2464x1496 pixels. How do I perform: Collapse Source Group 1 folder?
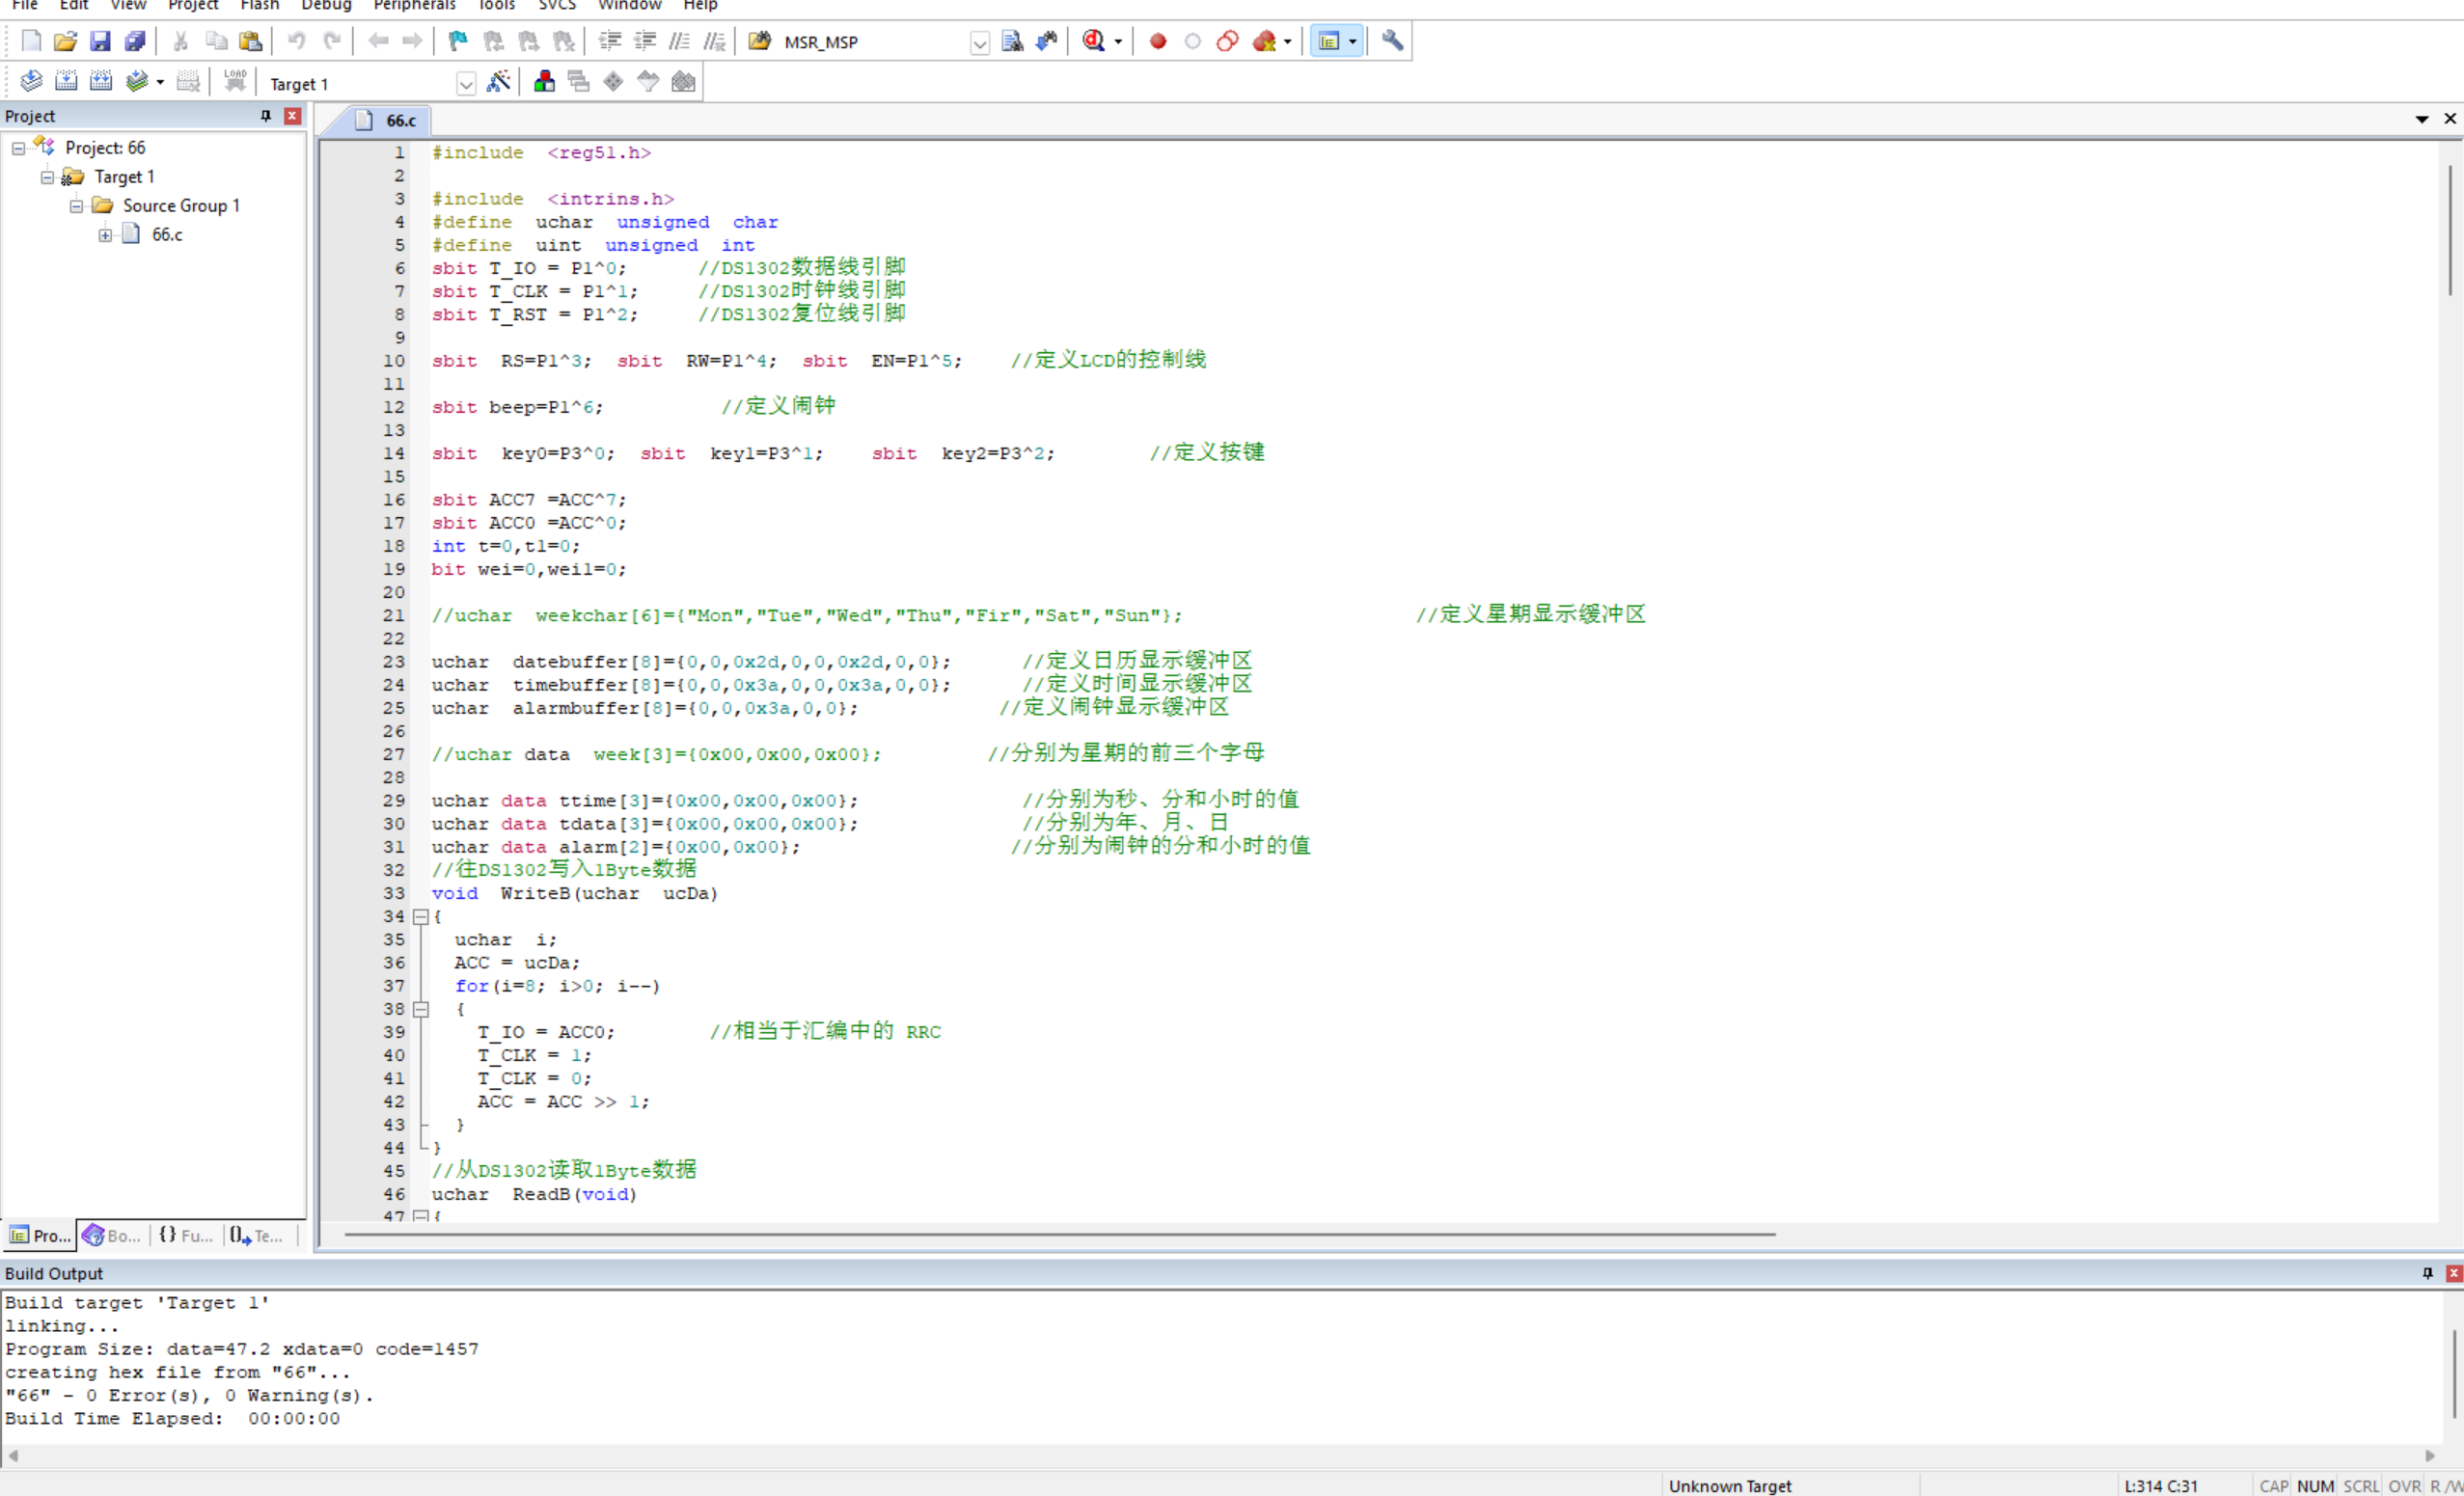[76, 206]
